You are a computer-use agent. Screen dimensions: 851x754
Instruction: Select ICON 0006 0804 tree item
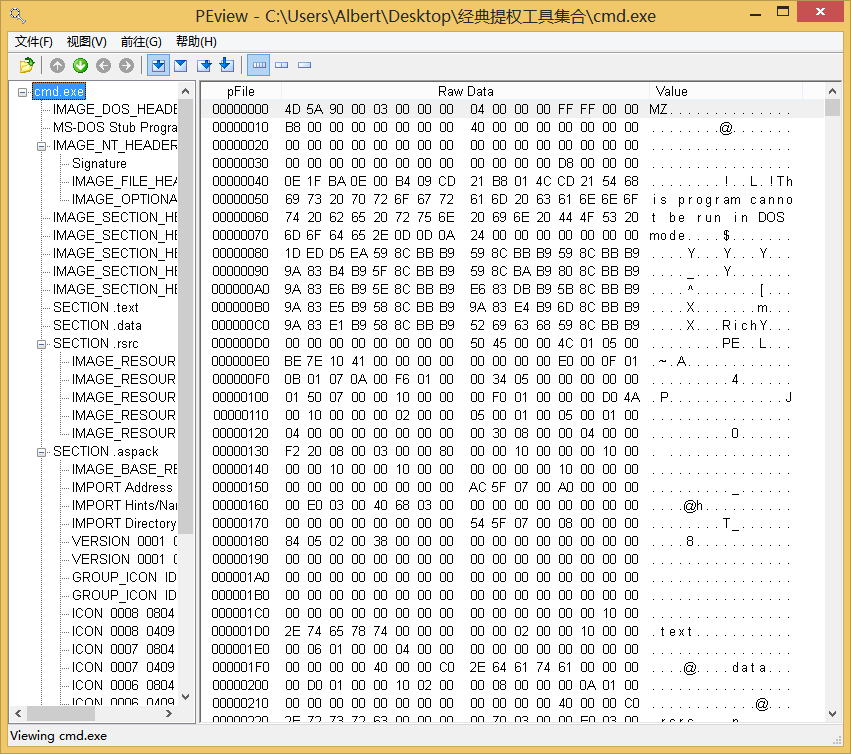(x=123, y=685)
